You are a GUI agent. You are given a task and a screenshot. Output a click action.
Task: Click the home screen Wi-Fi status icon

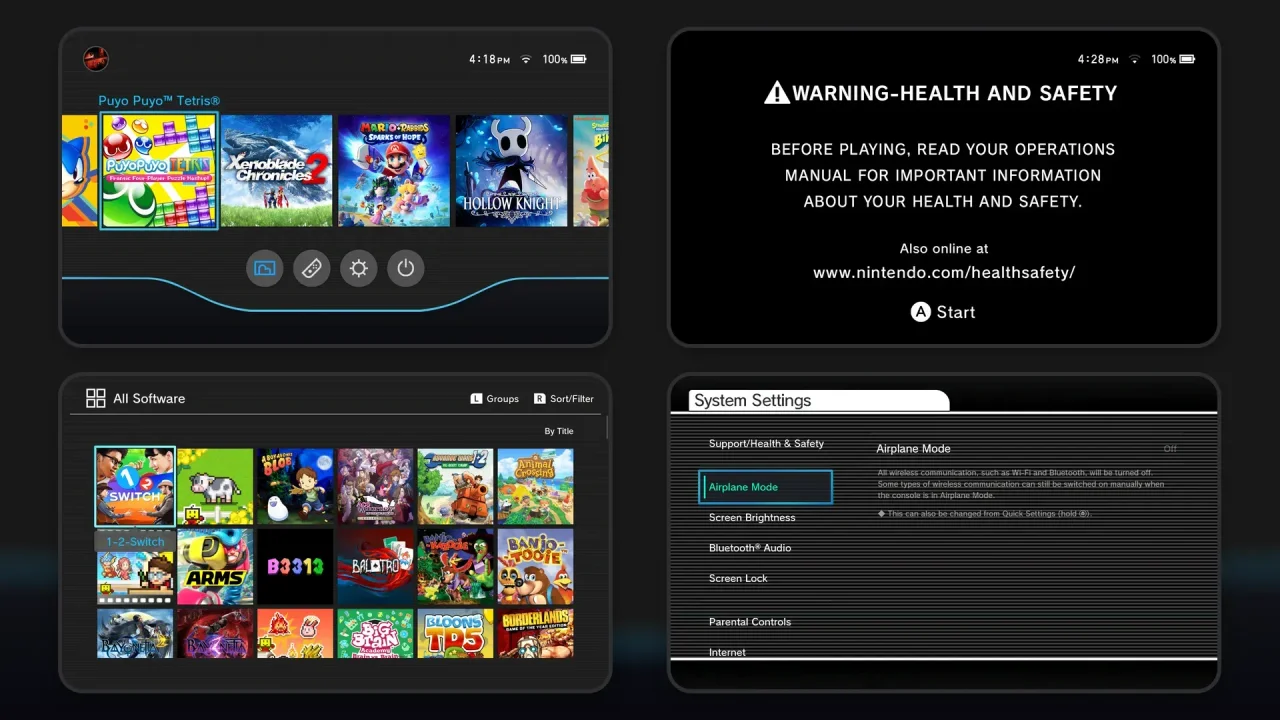pos(526,60)
